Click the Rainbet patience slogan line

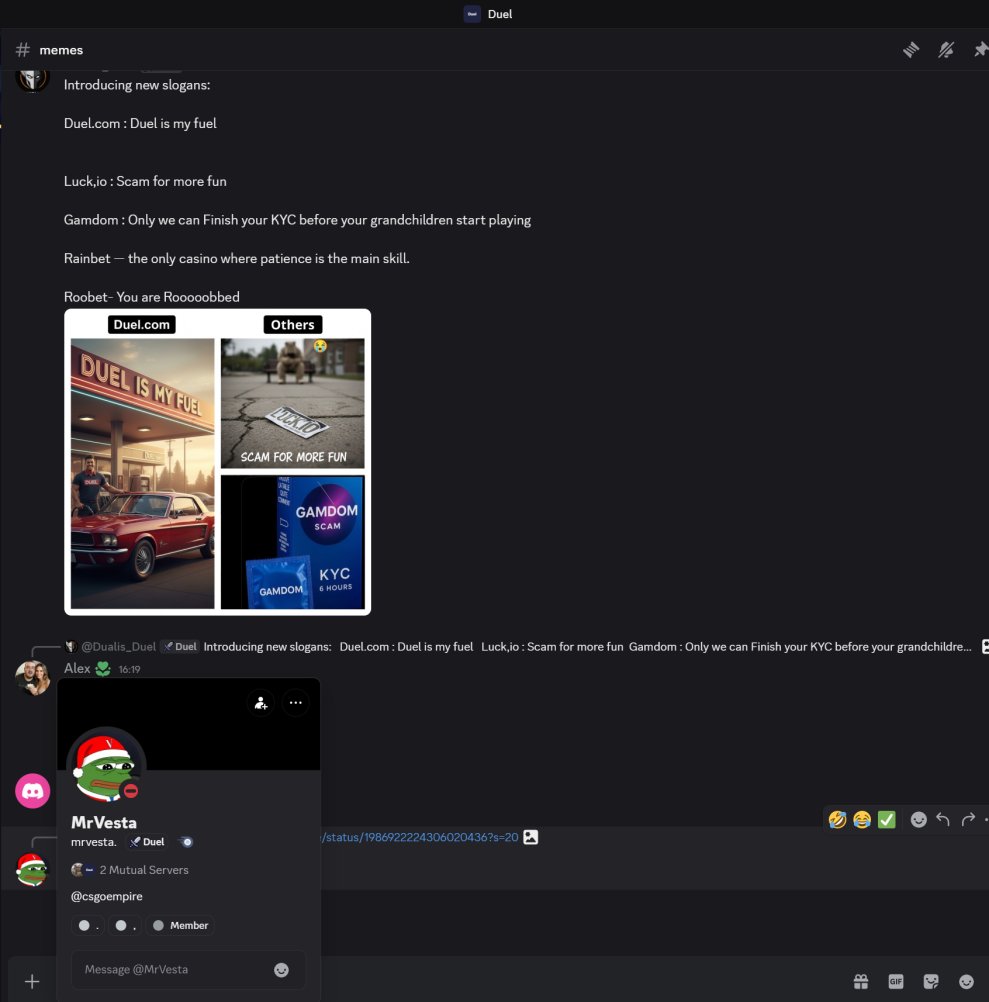236,258
